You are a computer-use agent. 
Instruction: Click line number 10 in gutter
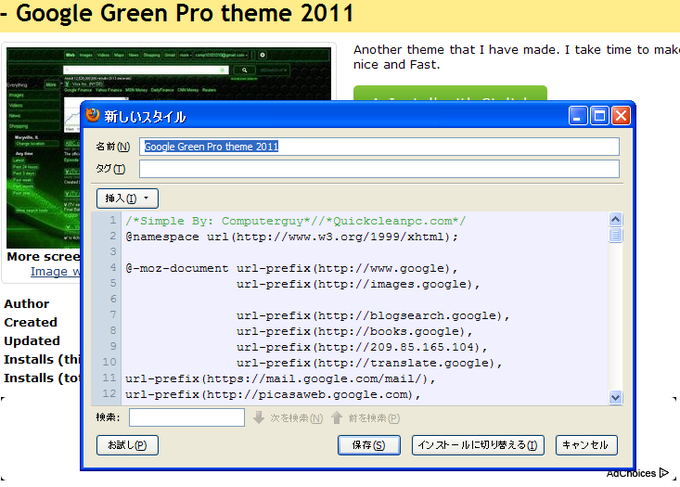point(109,362)
